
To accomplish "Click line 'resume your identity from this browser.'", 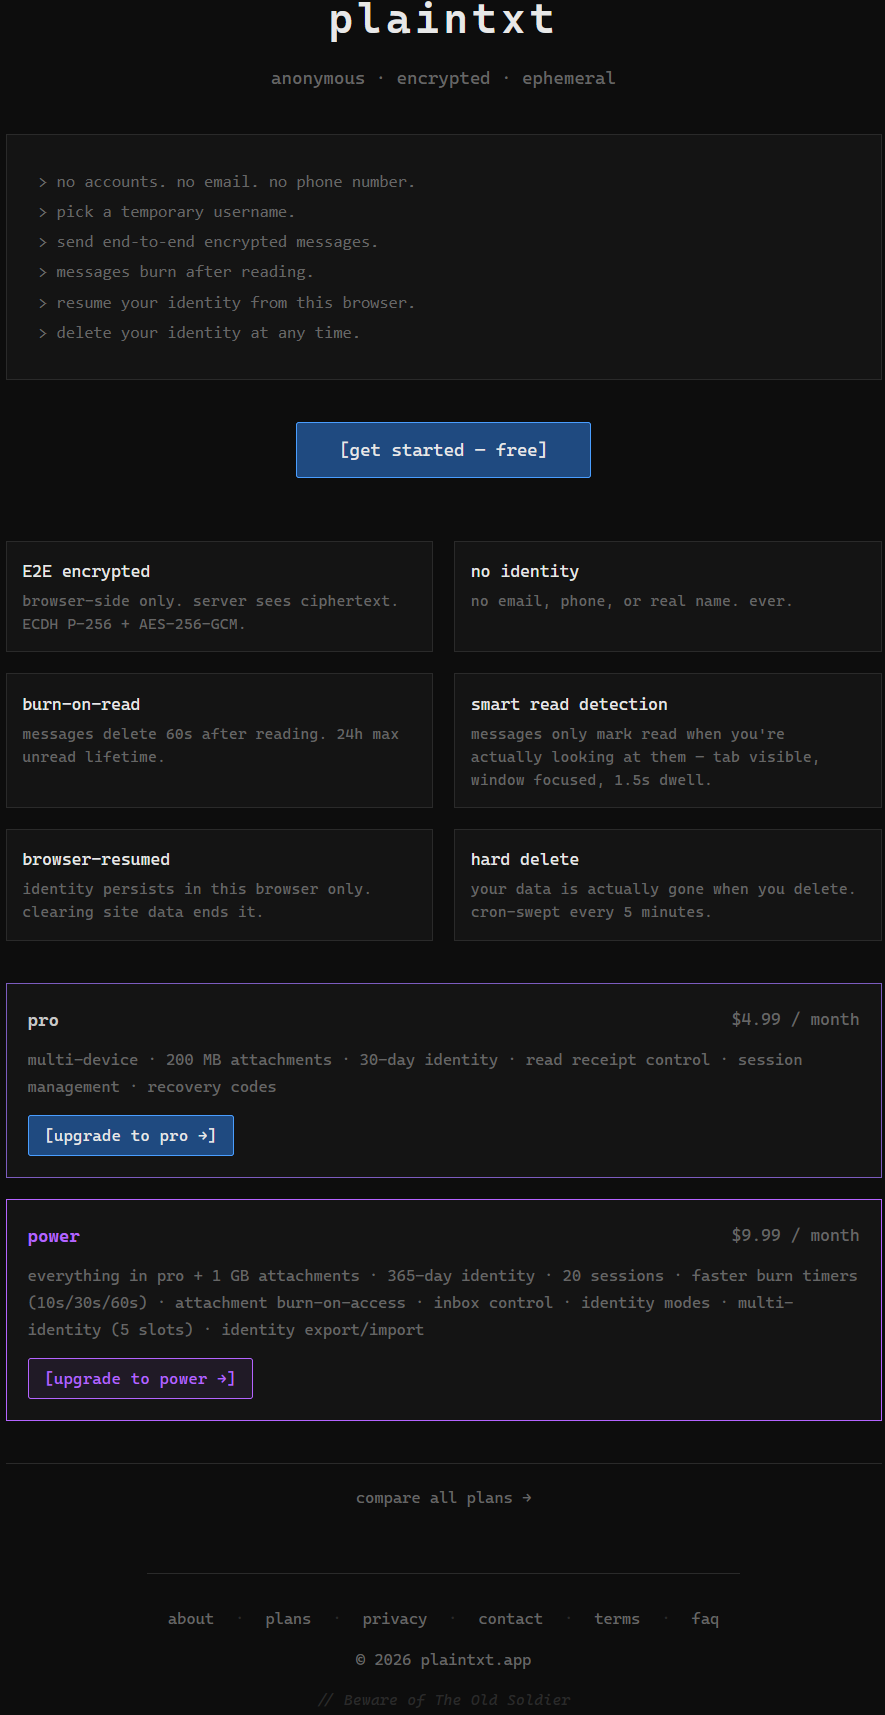I will [235, 302].
